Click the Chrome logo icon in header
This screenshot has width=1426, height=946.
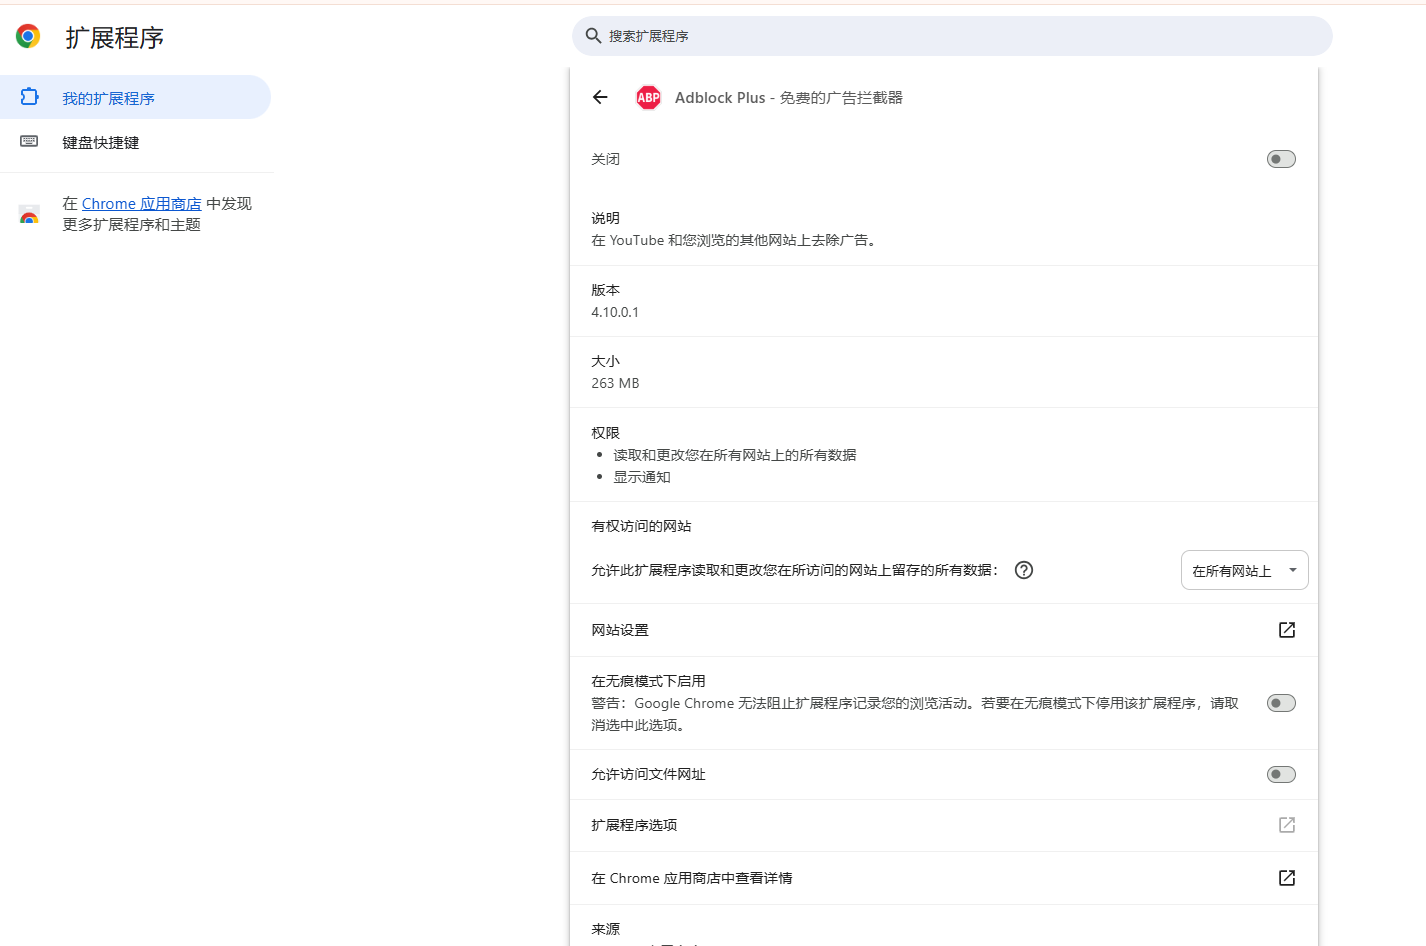click(28, 37)
